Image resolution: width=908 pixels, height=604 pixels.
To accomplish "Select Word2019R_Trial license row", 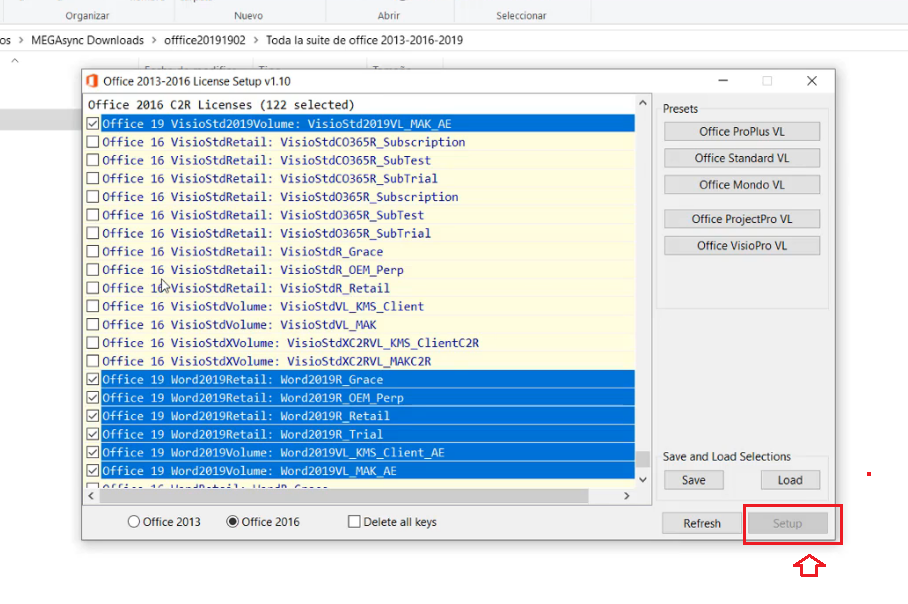I will pos(368,434).
